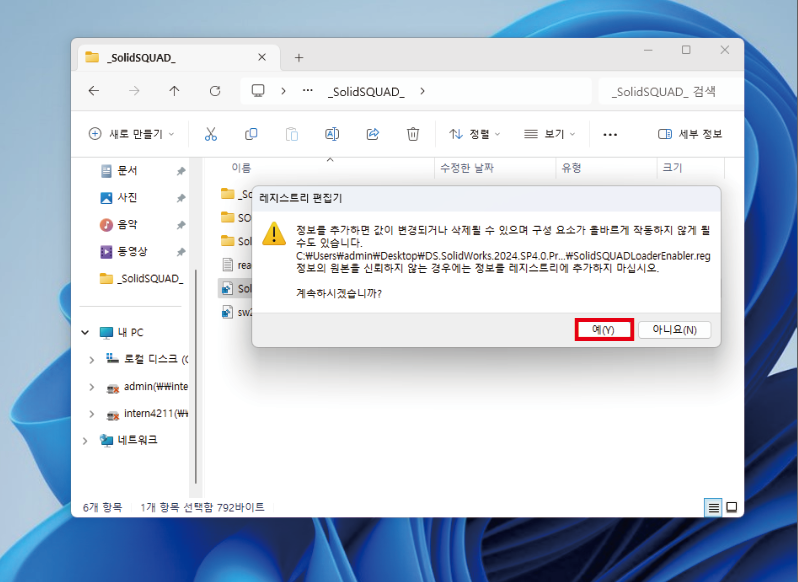Click the forward navigation arrow
Screen dimensions: 798x582
pos(134,91)
